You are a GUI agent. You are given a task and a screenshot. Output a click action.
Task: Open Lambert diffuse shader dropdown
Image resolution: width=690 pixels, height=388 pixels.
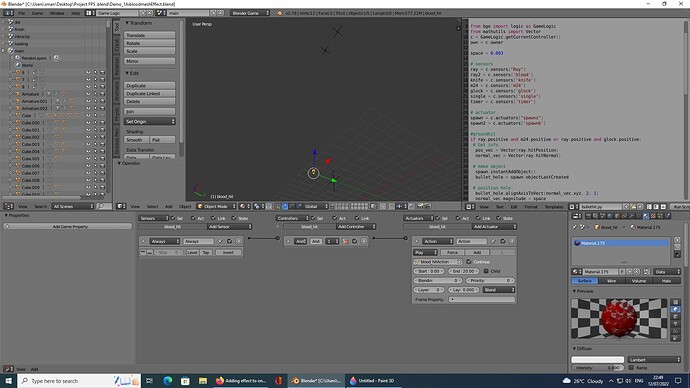tap(654, 359)
